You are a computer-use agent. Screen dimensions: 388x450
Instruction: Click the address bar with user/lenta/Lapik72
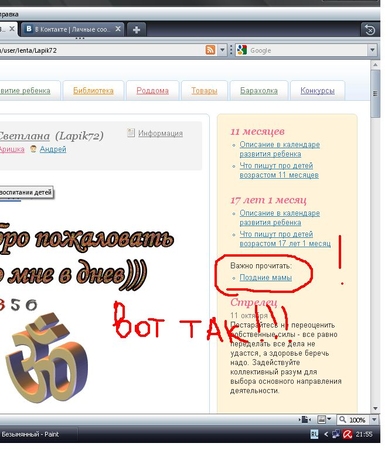pyautogui.click(x=102, y=50)
